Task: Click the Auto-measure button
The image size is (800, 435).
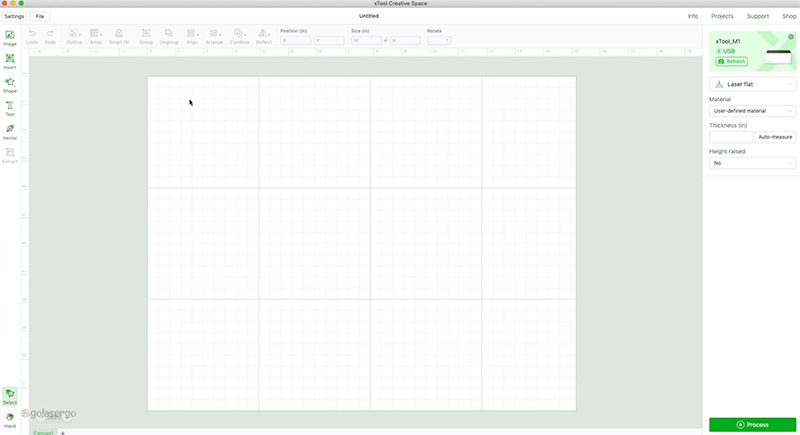Action: coord(775,137)
